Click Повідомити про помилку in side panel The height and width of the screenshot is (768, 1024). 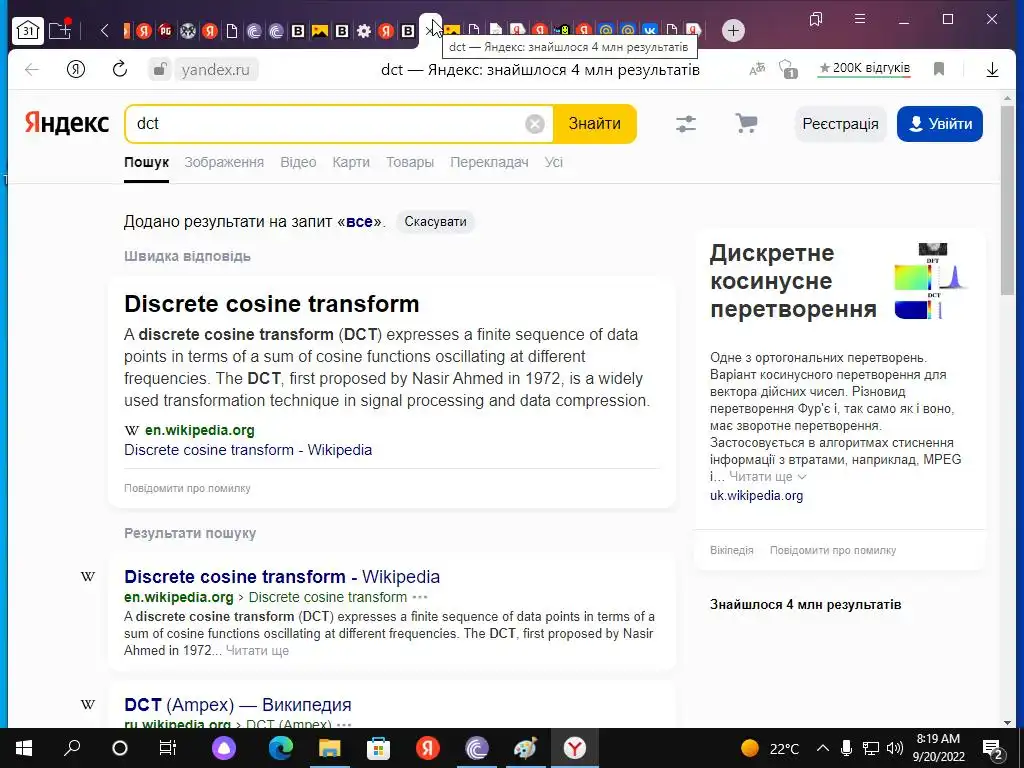[833, 551]
